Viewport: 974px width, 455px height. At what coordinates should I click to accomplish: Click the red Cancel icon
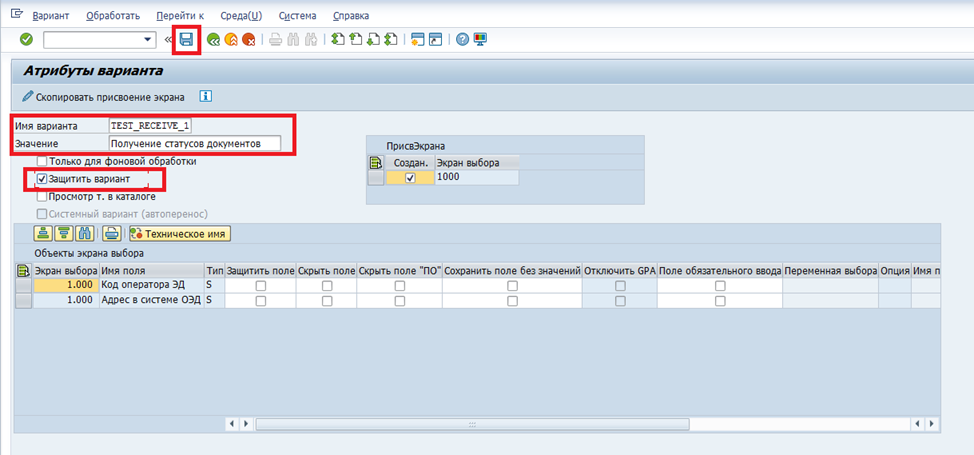click(247, 40)
